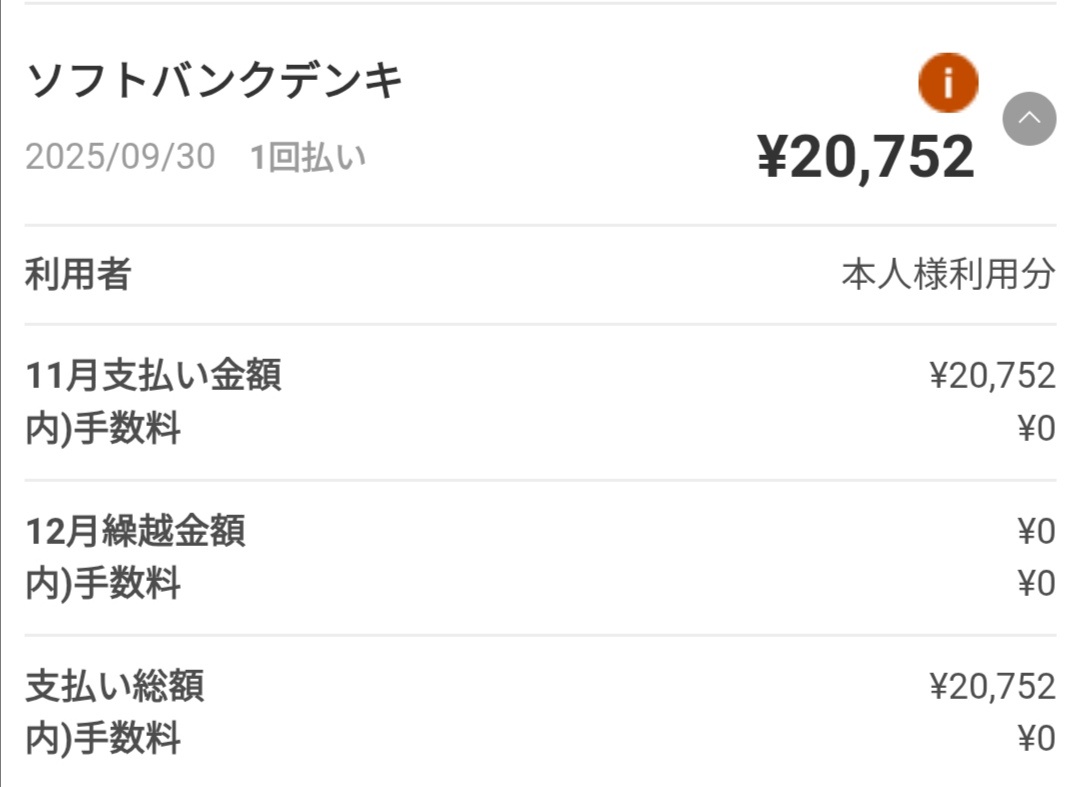
Task: Click the ¥20,752 total payment amount
Action: click(x=992, y=686)
